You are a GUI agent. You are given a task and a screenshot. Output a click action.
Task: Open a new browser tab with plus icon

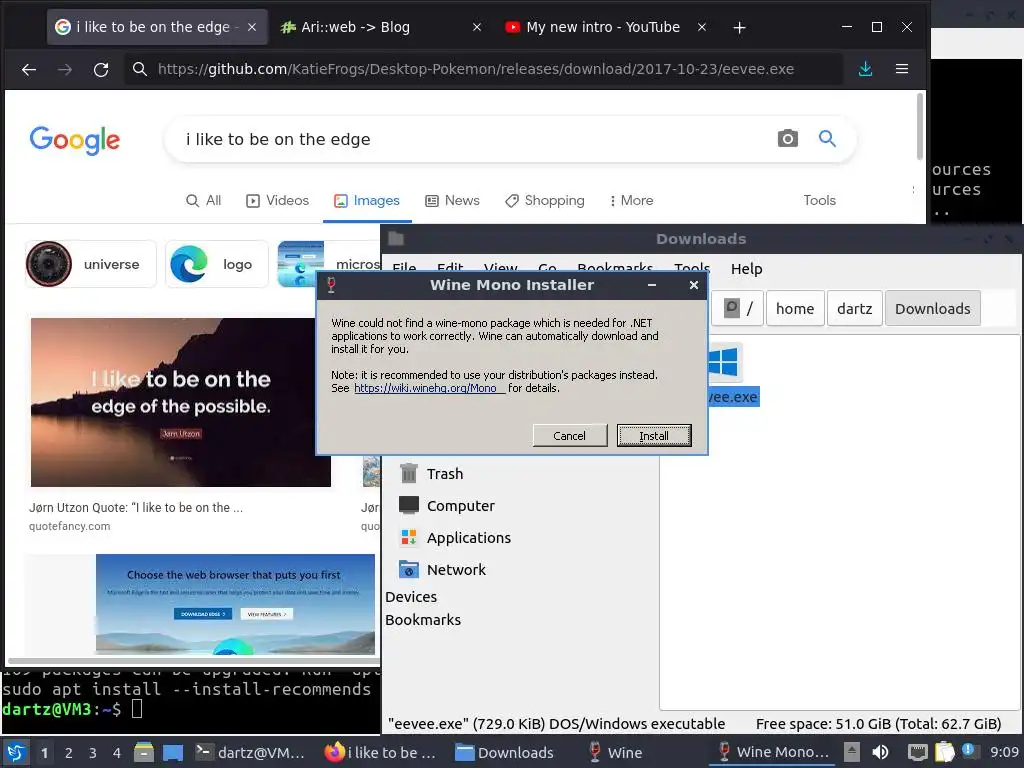pyautogui.click(x=739, y=27)
